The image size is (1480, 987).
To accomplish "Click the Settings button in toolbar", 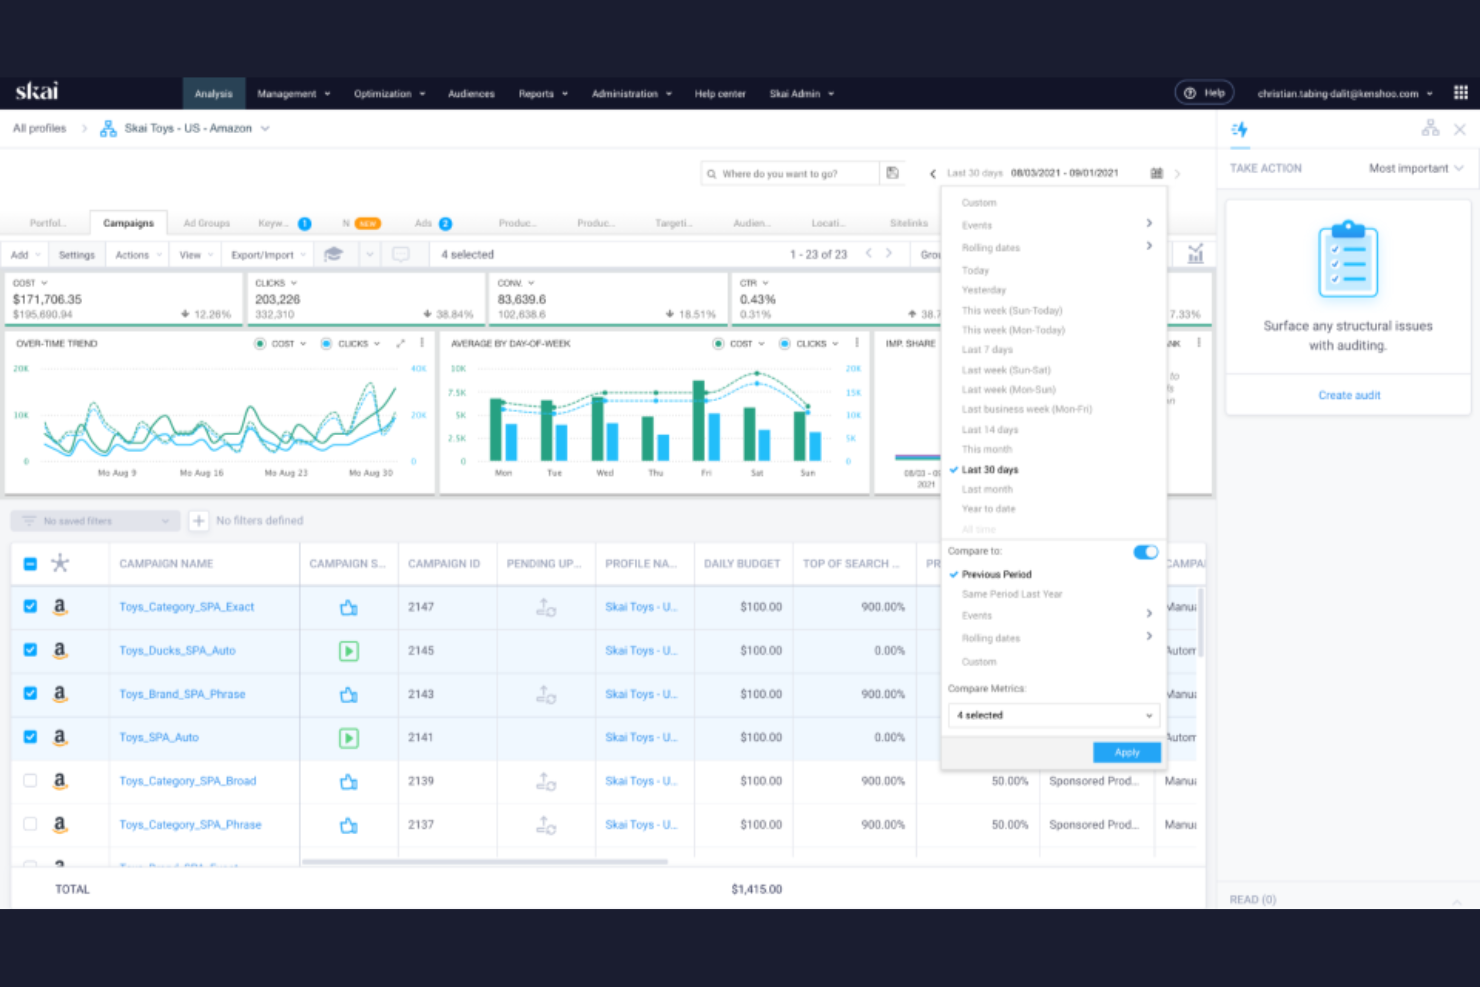I will click(x=76, y=255).
